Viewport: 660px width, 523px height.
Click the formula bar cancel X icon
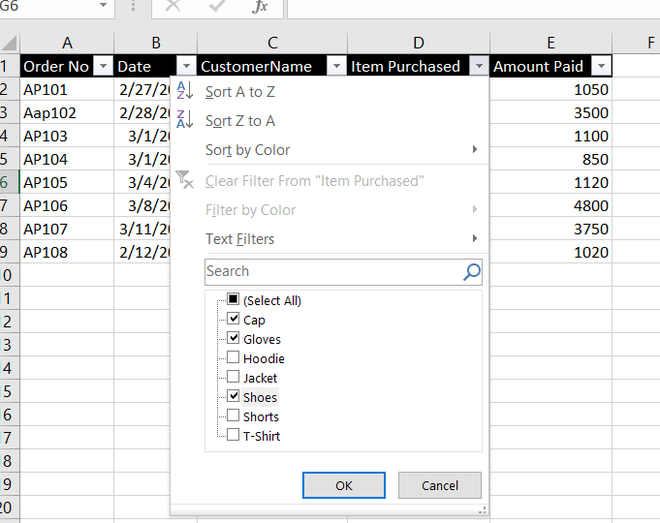pos(173,7)
